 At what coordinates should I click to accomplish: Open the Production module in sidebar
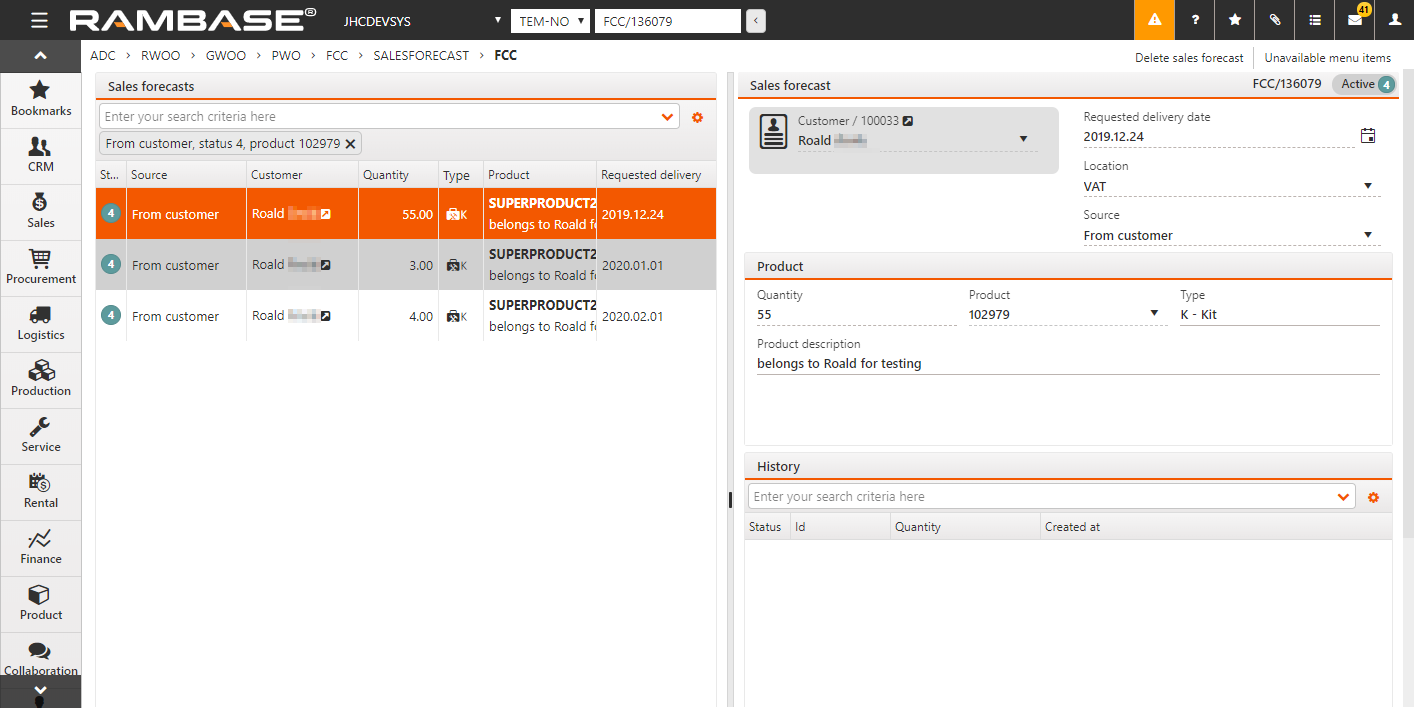click(41, 378)
